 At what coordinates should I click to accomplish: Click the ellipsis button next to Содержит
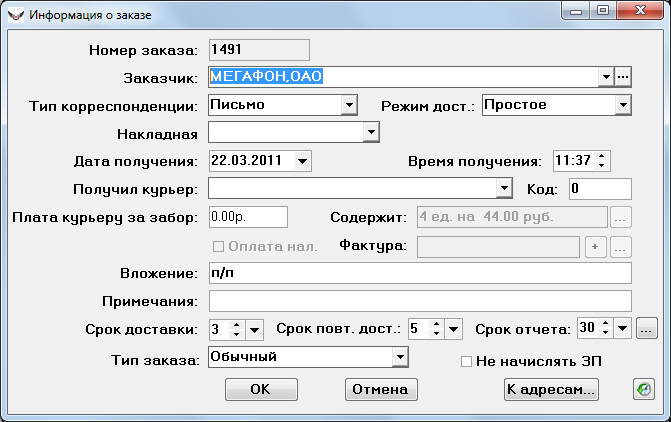click(x=621, y=217)
